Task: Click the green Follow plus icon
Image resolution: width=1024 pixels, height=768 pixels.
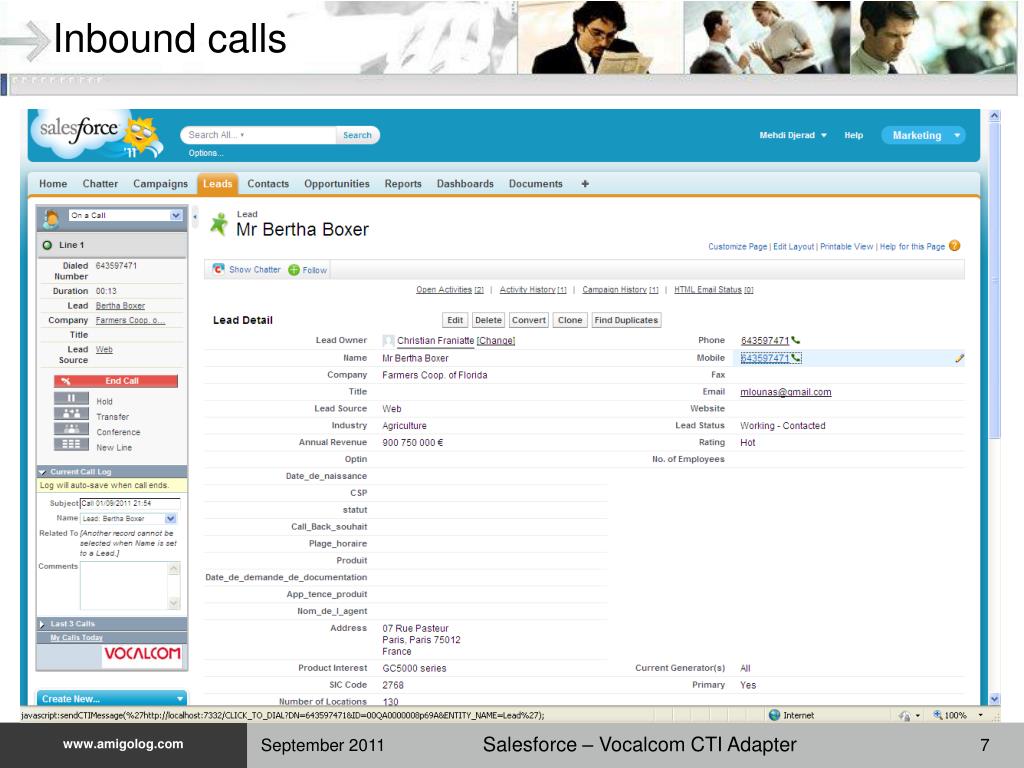Action: 294,270
